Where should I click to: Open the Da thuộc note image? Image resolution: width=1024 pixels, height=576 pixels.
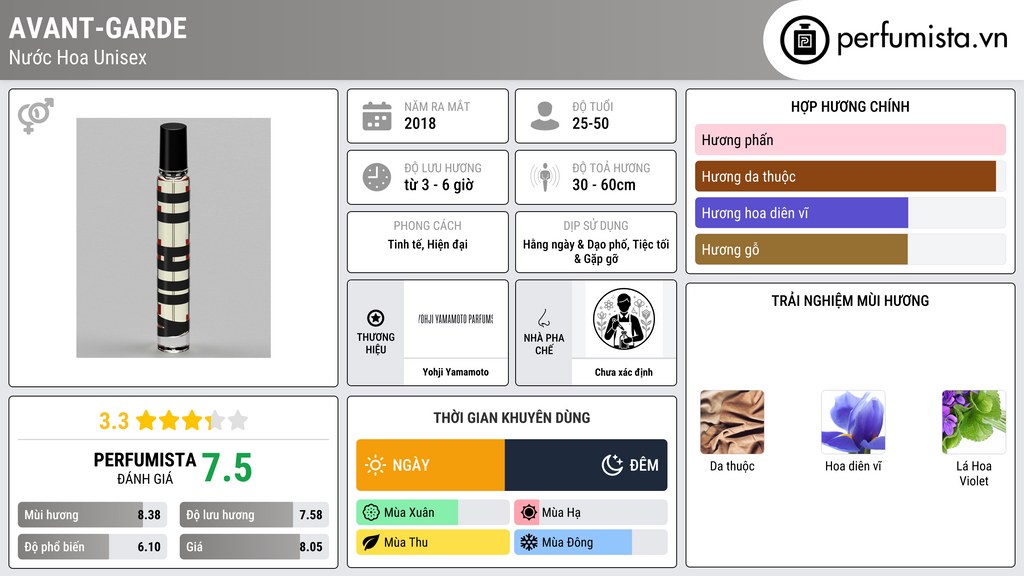(x=732, y=422)
